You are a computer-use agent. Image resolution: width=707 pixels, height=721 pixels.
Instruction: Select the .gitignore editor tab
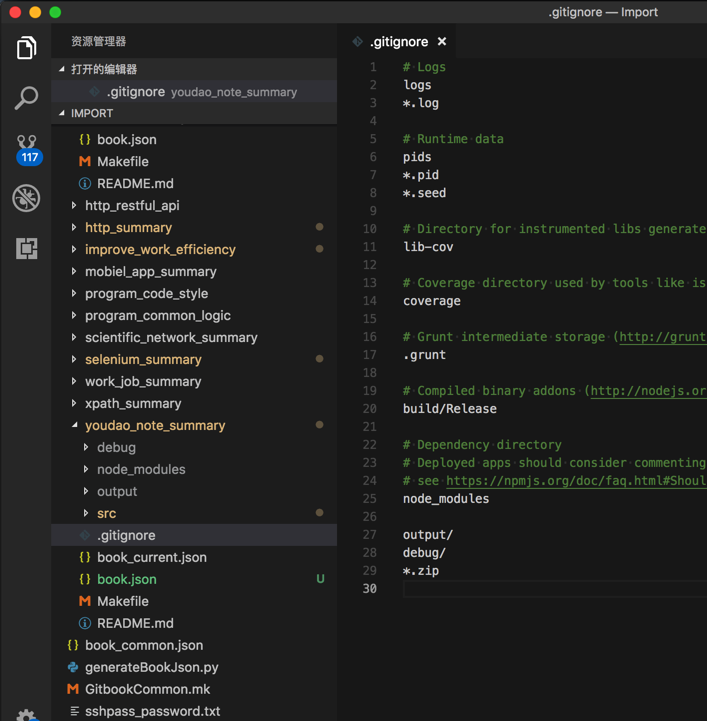tap(398, 41)
